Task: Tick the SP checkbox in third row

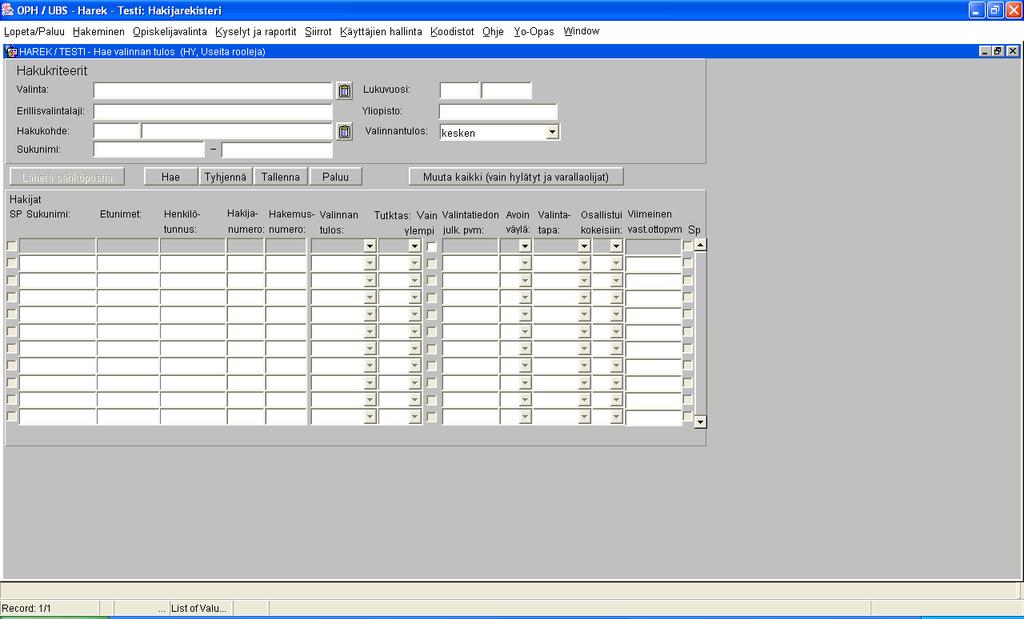Action: click(x=12, y=280)
